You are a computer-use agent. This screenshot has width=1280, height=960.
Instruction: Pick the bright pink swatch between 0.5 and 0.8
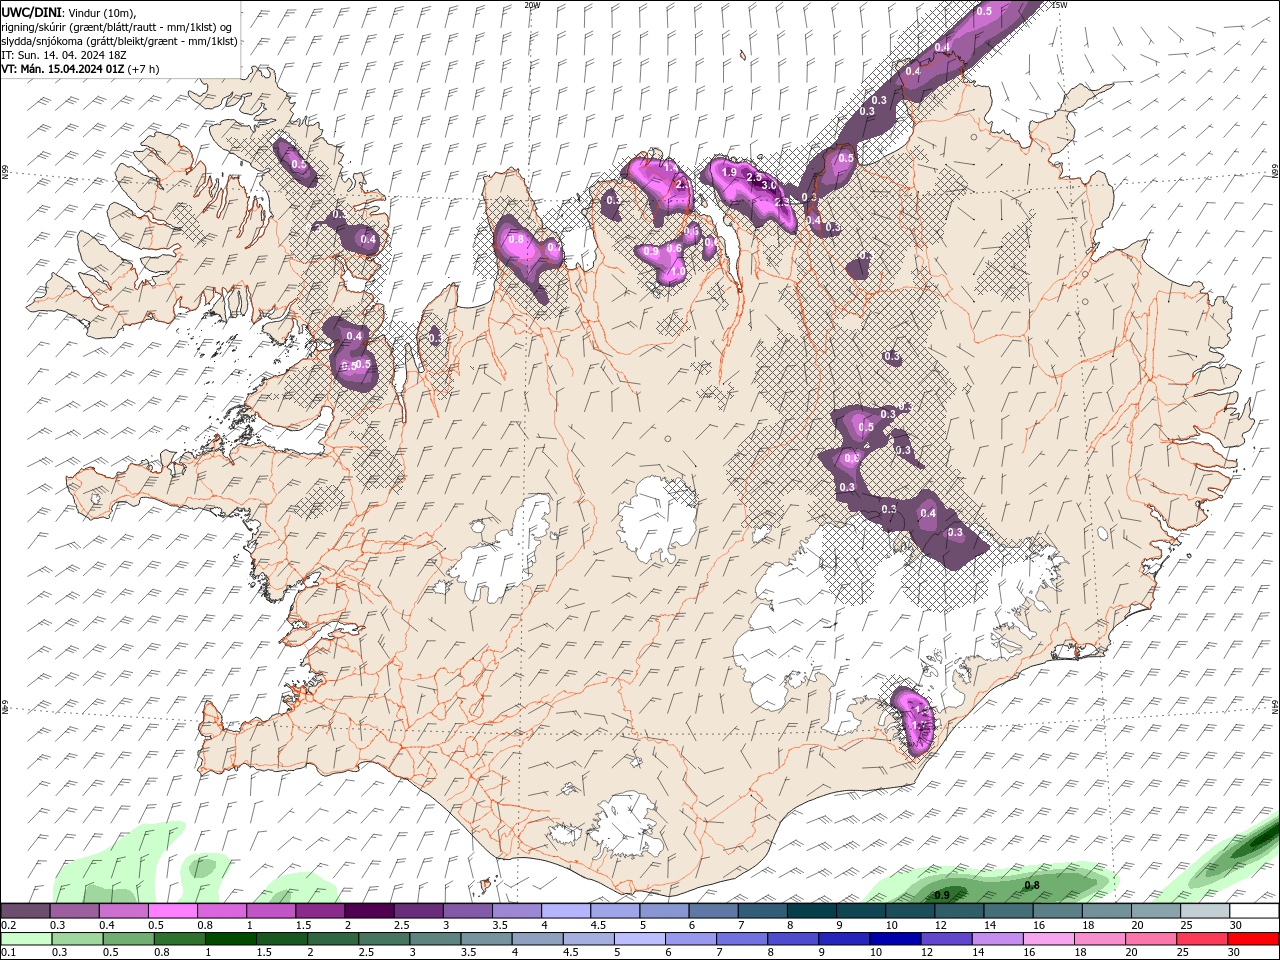tap(172, 911)
